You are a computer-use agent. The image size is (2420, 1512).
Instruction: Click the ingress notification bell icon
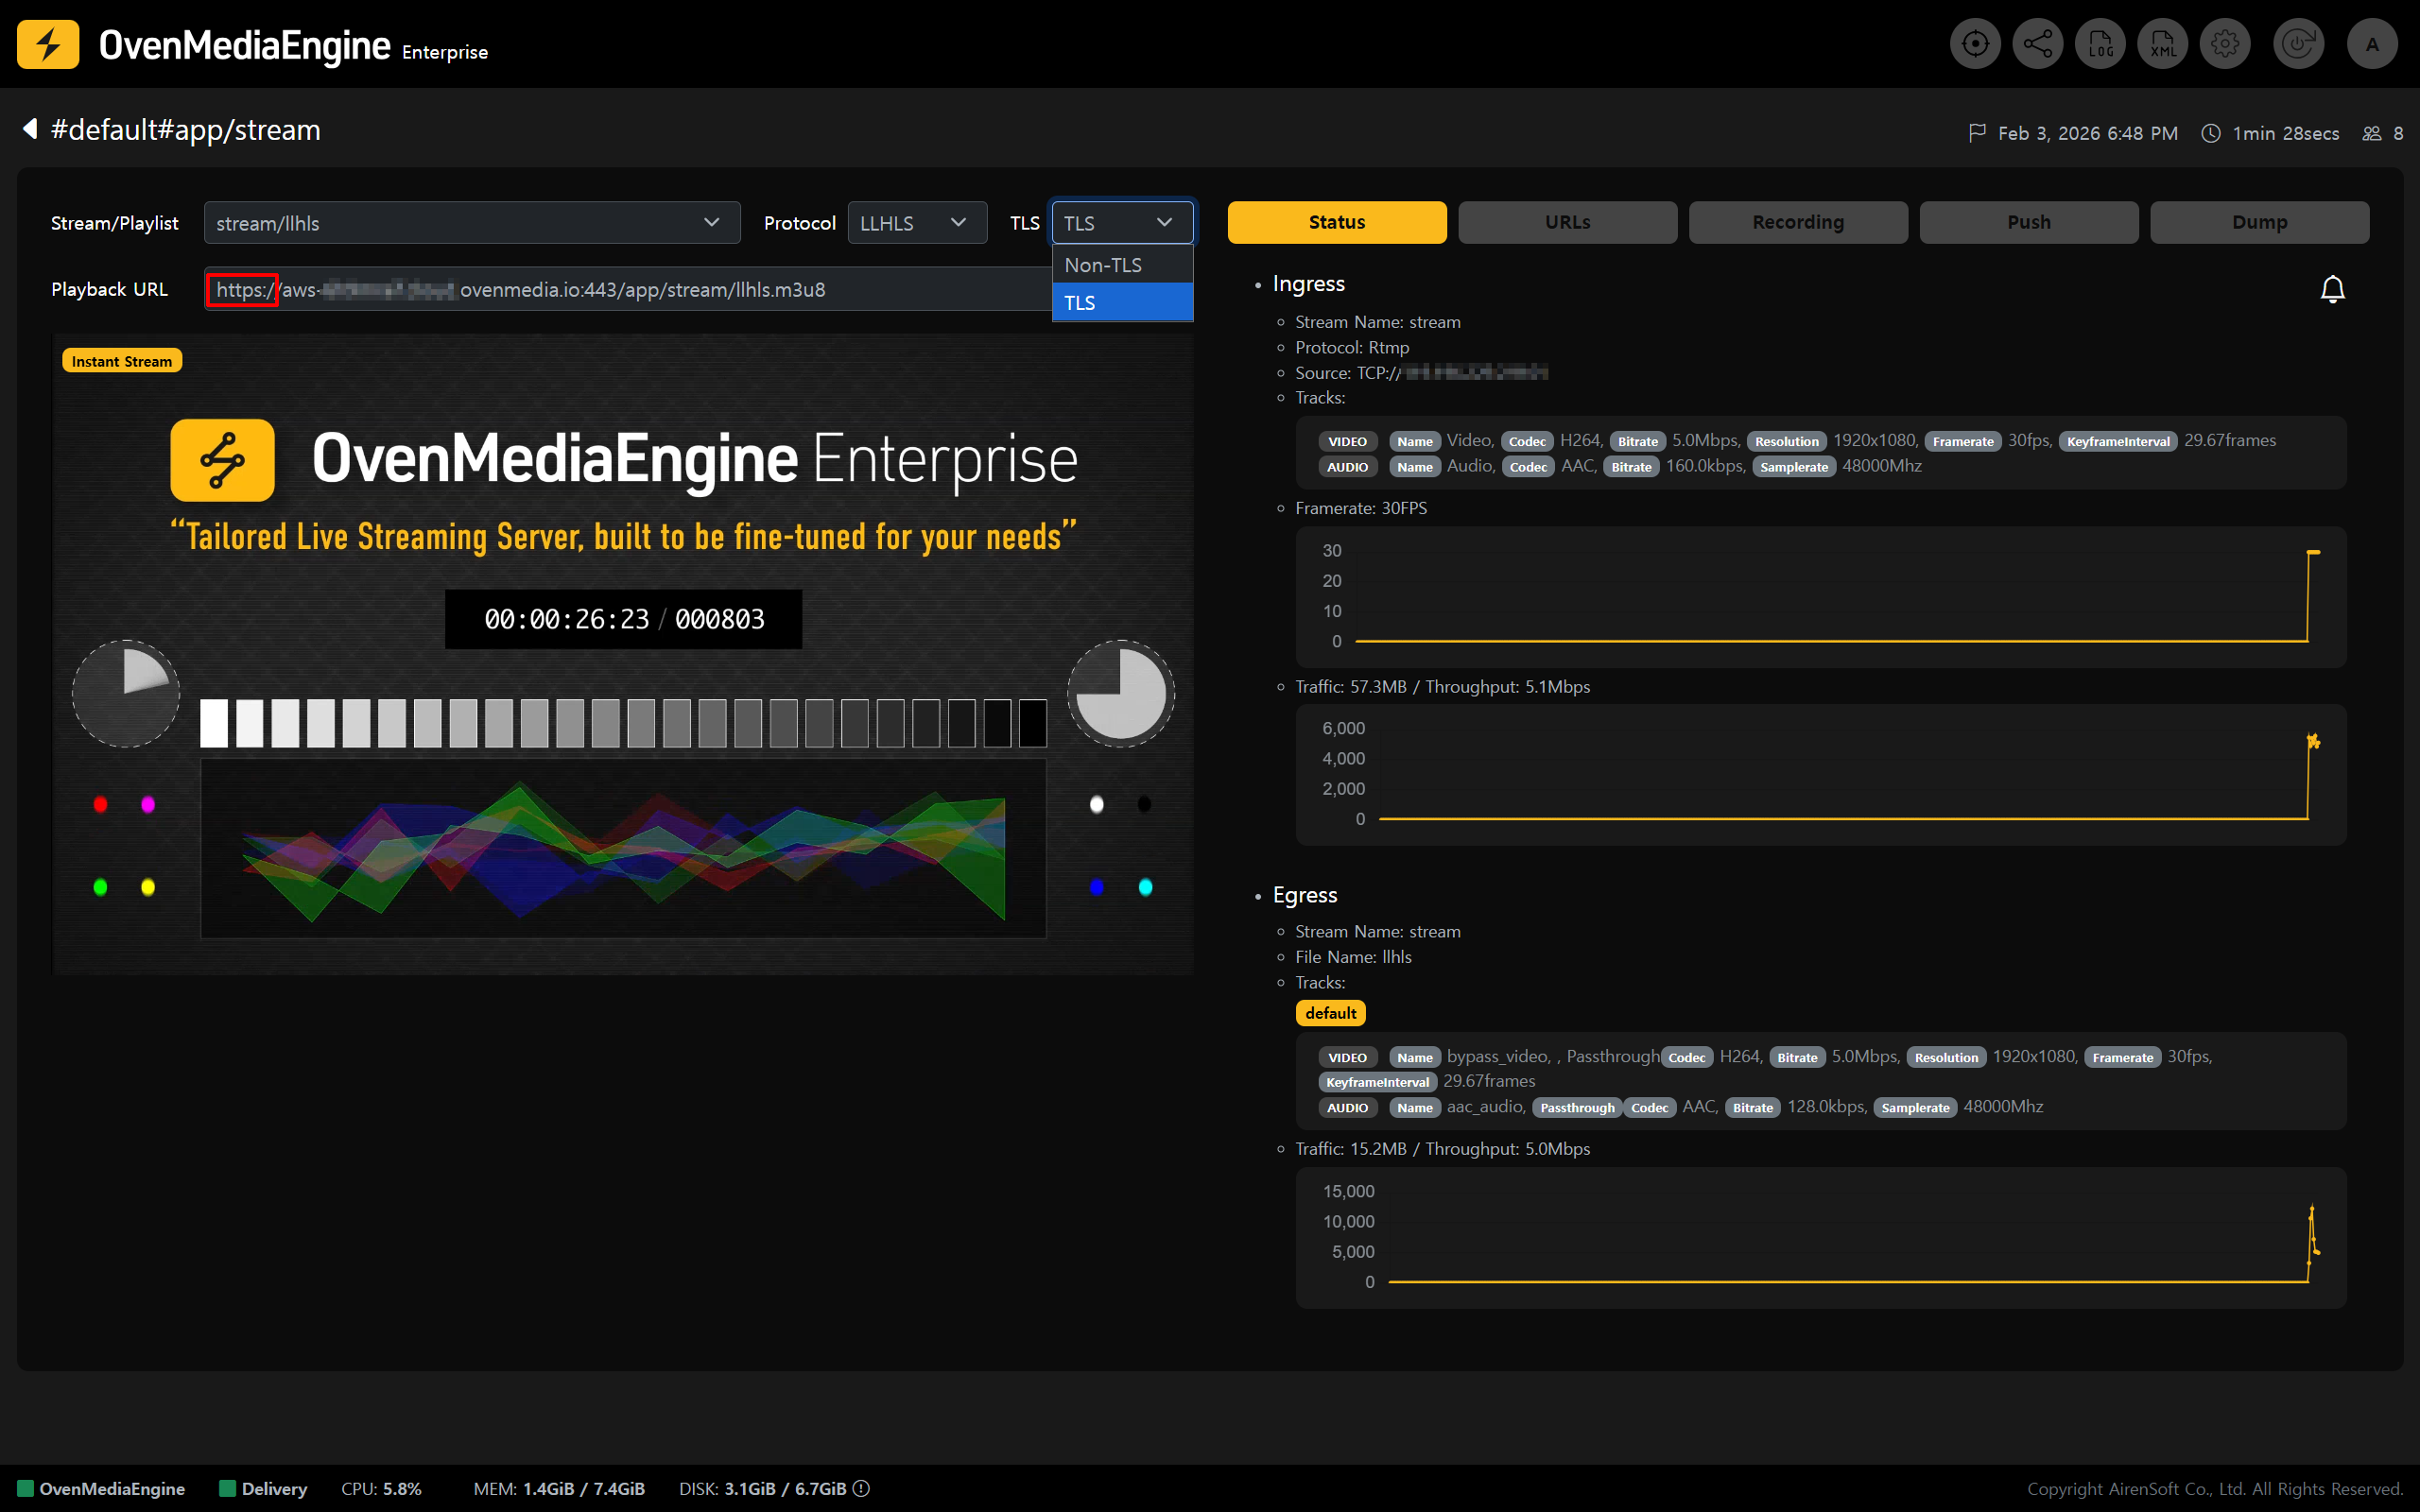tap(2332, 289)
